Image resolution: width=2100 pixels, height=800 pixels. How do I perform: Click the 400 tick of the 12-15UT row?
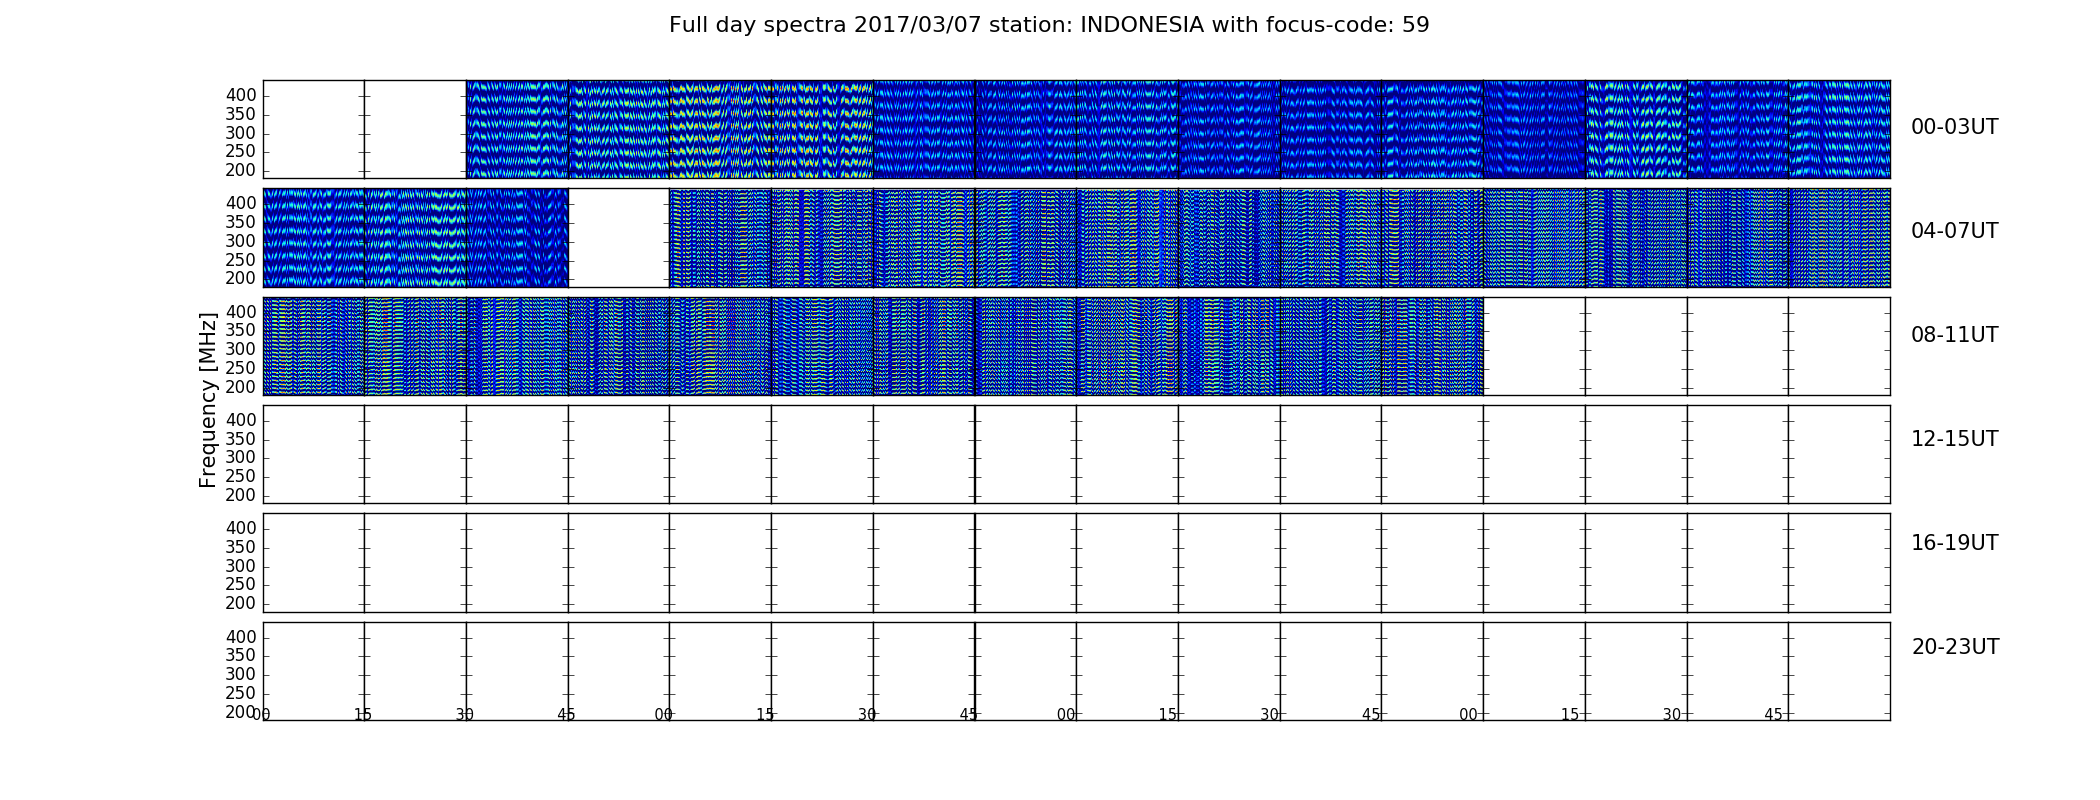241,420
